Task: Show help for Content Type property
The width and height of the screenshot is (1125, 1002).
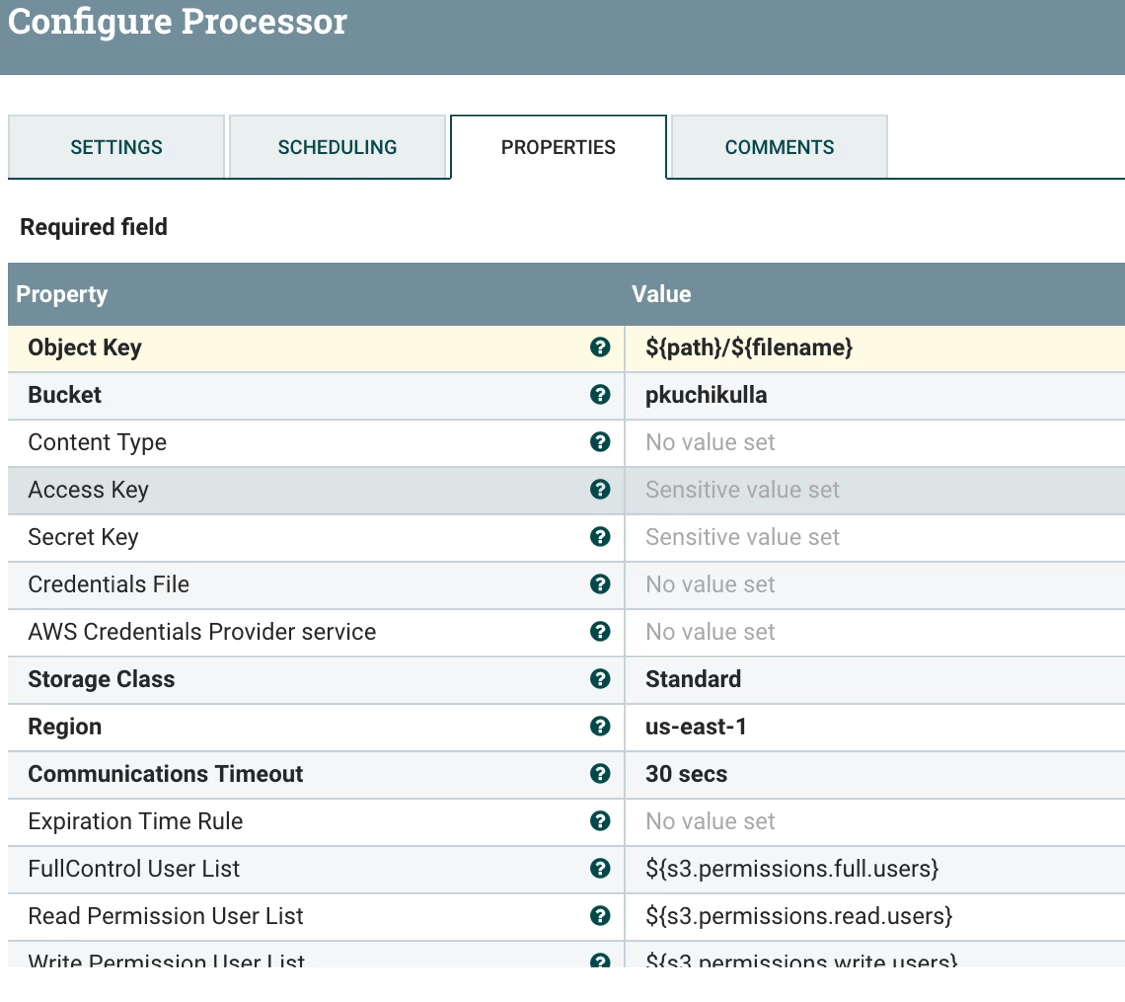Action: click(x=600, y=443)
